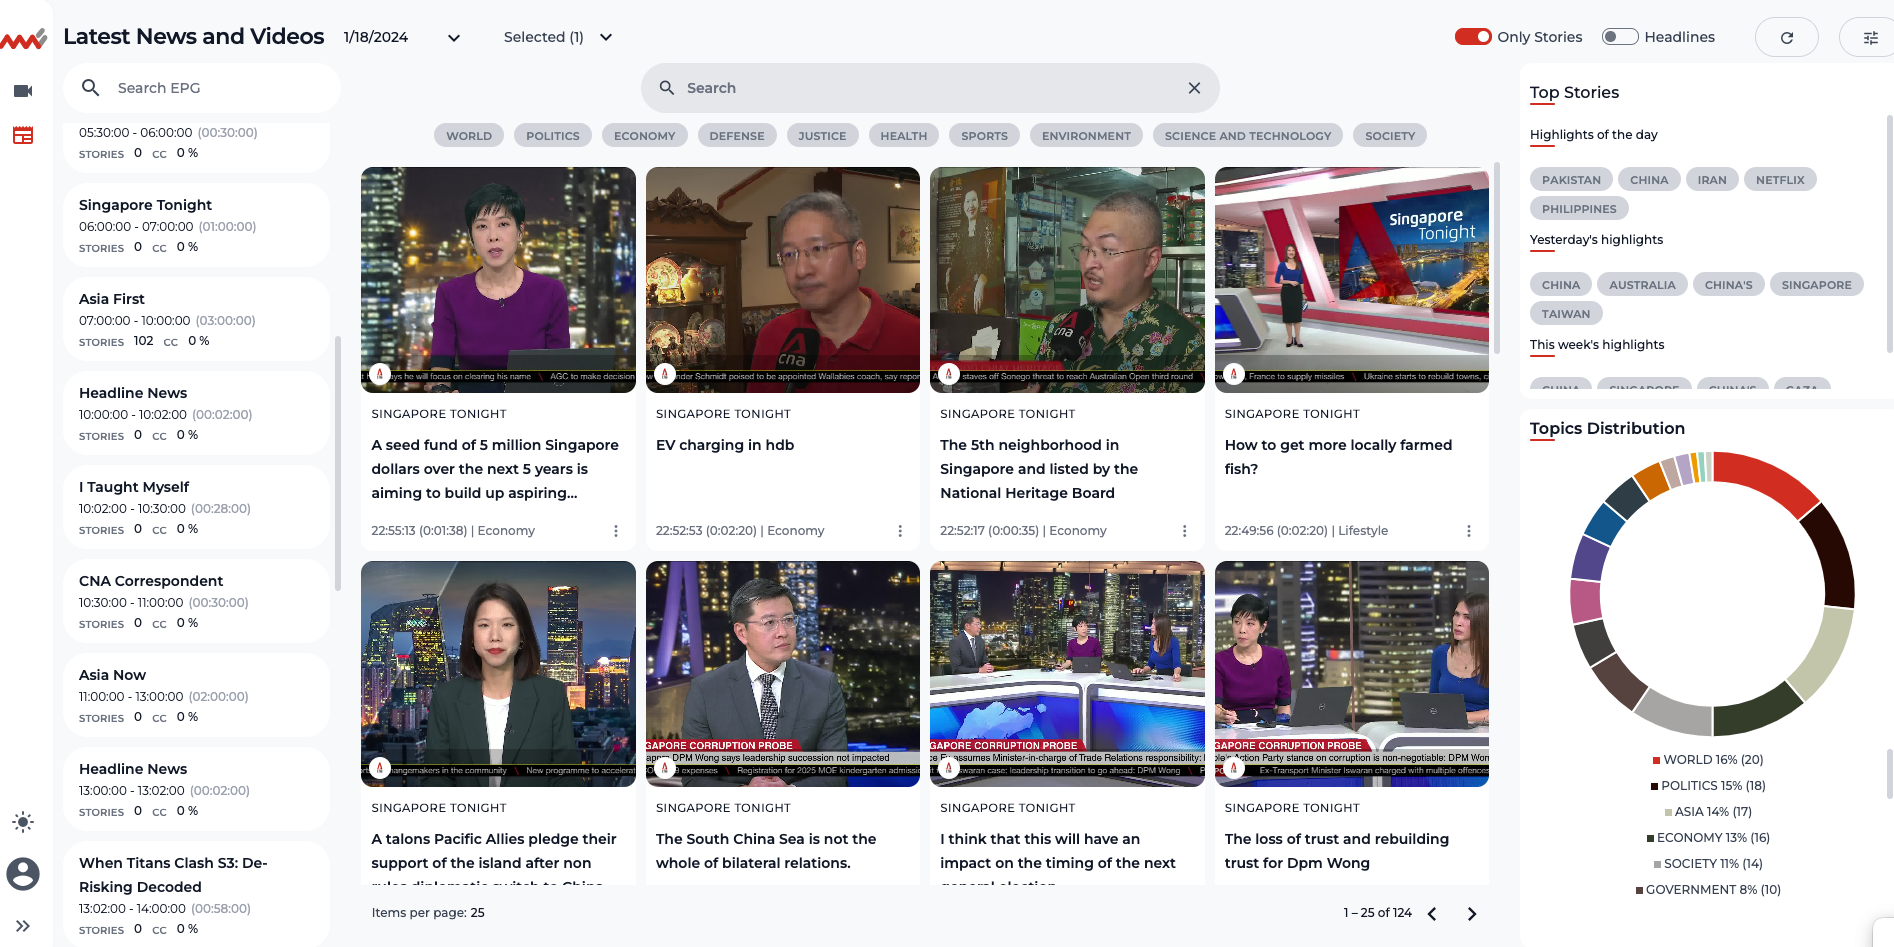The height and width of the screenshot is (947, 1894).
Task: Click the TAIWAN tag in yesterday's highlights
Action: point(1566,314)
